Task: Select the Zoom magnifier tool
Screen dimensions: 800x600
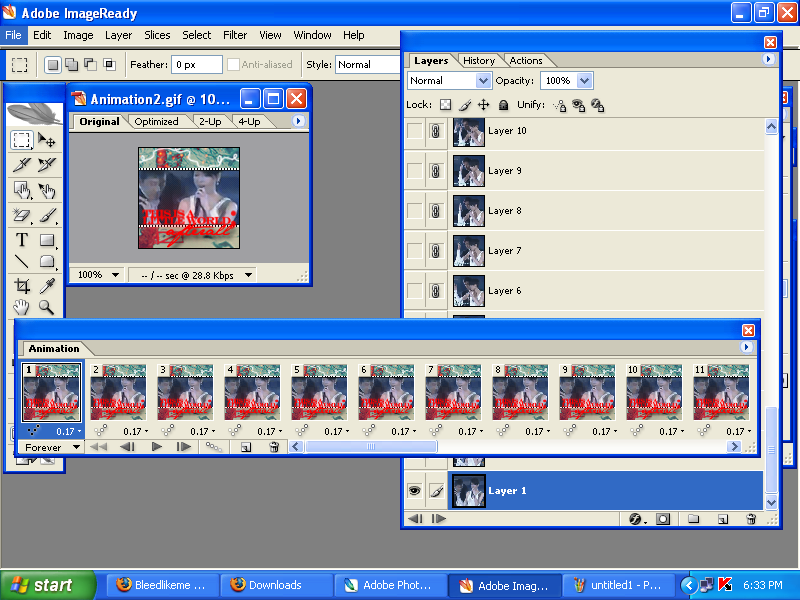Action: (47, 307)
